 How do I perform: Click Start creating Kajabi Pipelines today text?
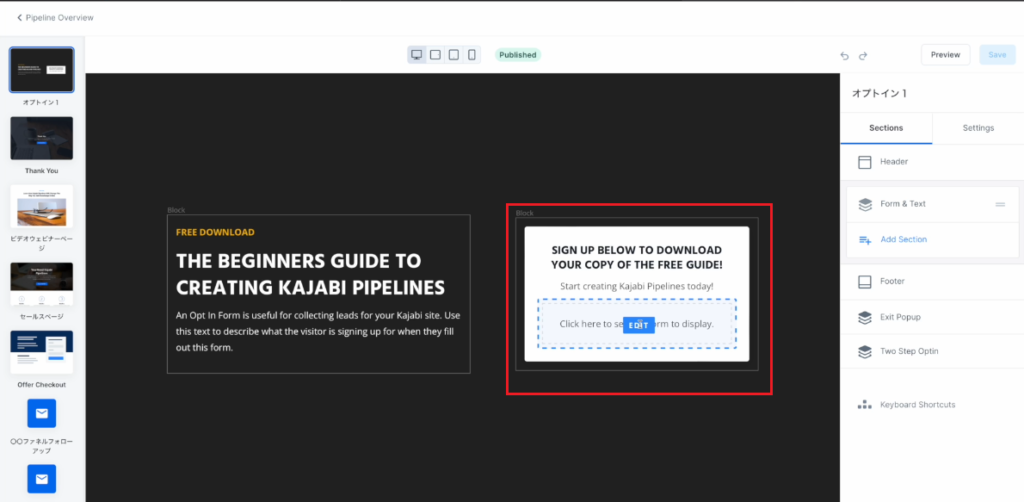pos(637,286)
